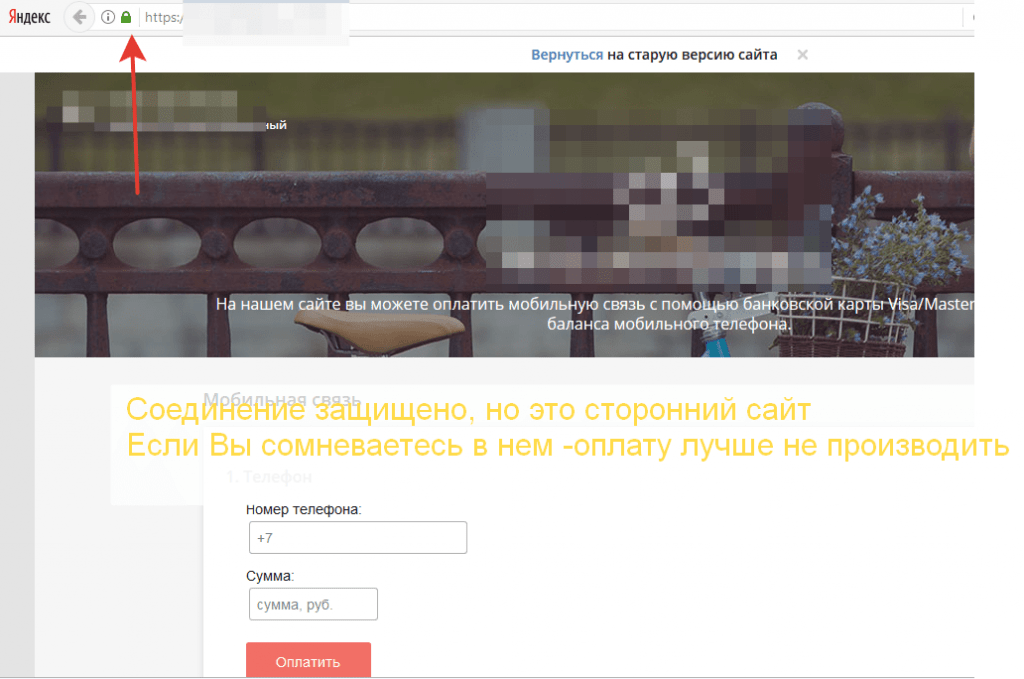The height and width of the screenshot is (679, 1024).
Task: Dismiss the old-version notice with the × icon
Action: point(802,55)
